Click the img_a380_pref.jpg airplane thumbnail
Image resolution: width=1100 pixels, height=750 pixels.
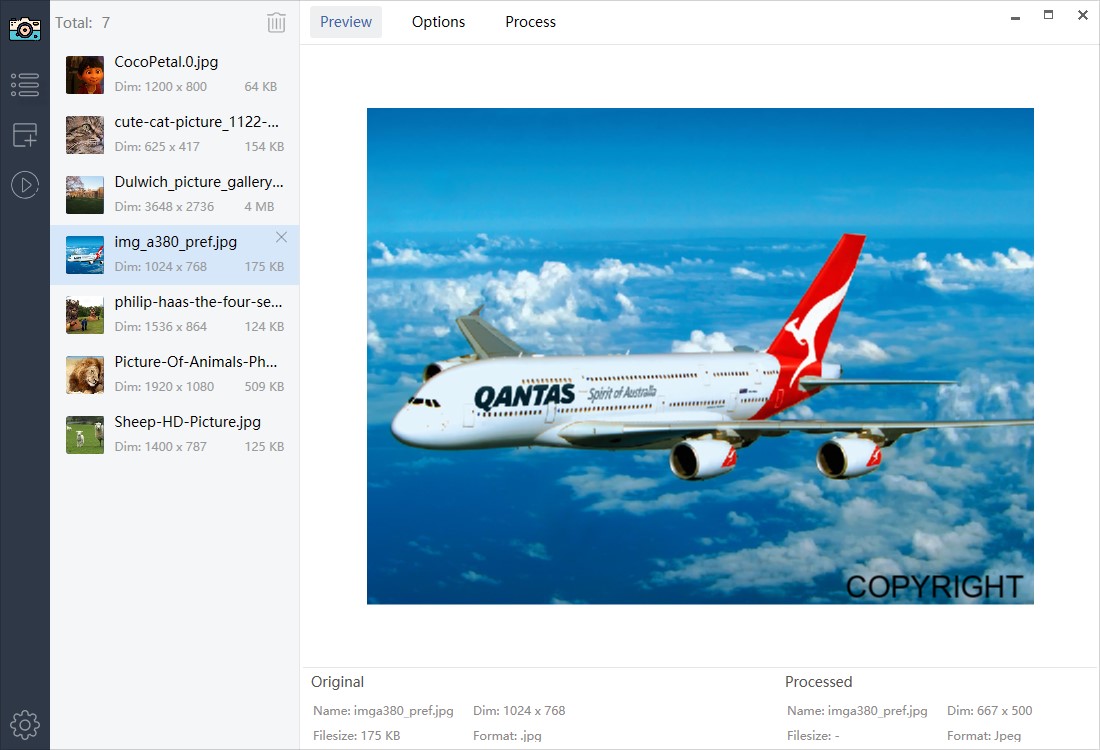[x=85, y=255]
